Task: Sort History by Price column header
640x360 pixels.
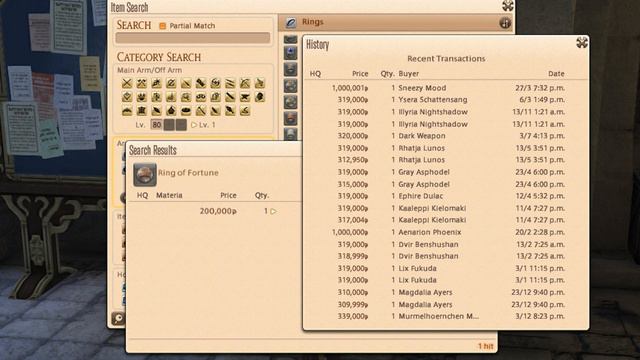Action: coord(360,74)
